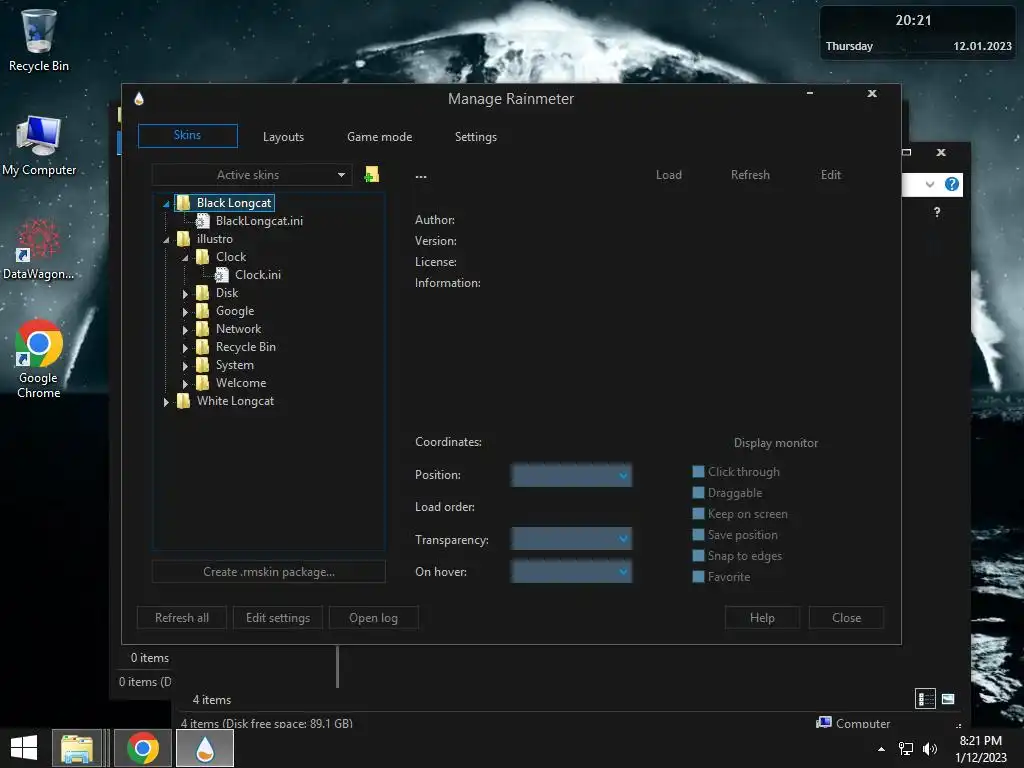Click the blue help icon in the background window
The width and height of the screenshot is (1024, 768).
tap(952, 184)
